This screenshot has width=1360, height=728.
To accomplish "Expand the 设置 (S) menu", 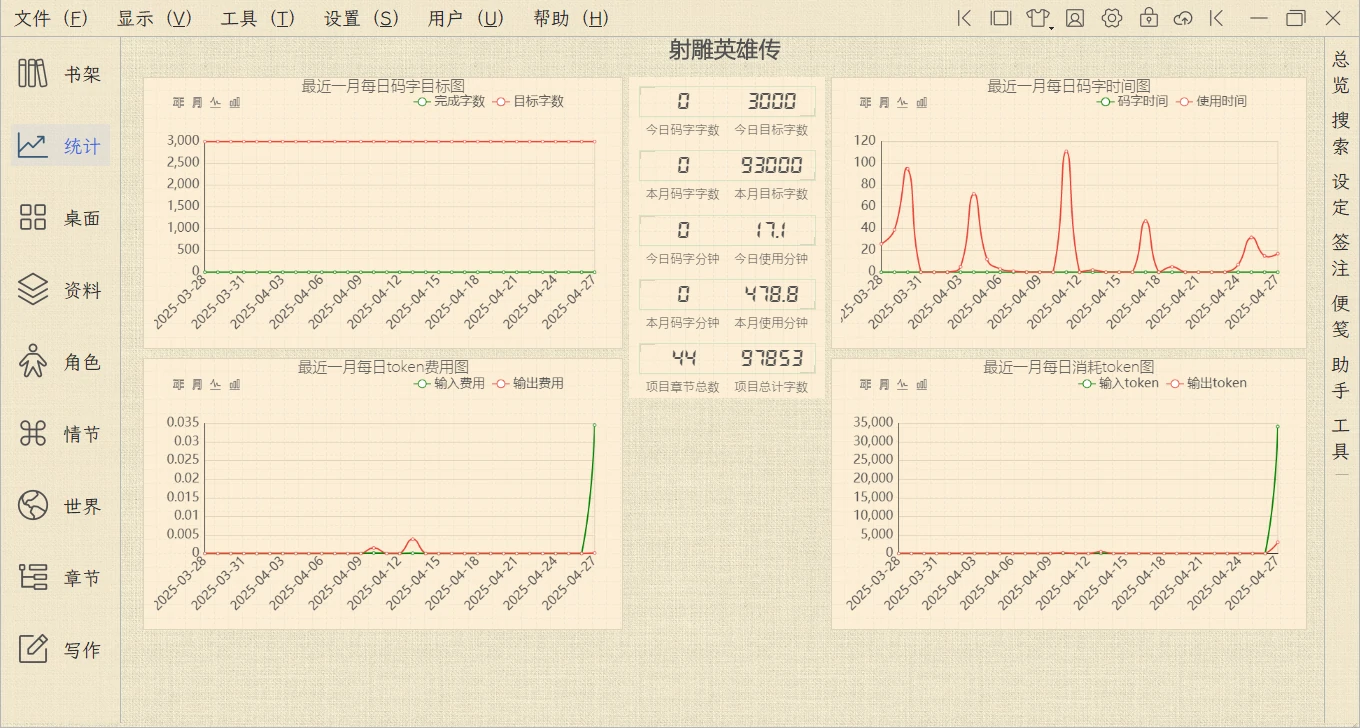I will 361,18.
